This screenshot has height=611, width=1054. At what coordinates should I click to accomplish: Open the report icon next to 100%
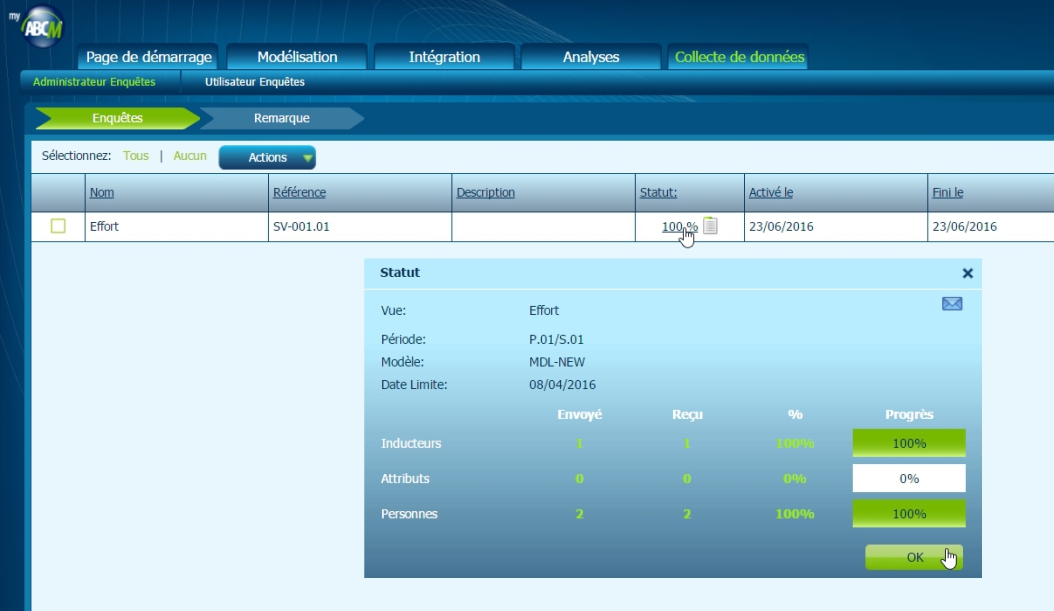tap(710, 226)
